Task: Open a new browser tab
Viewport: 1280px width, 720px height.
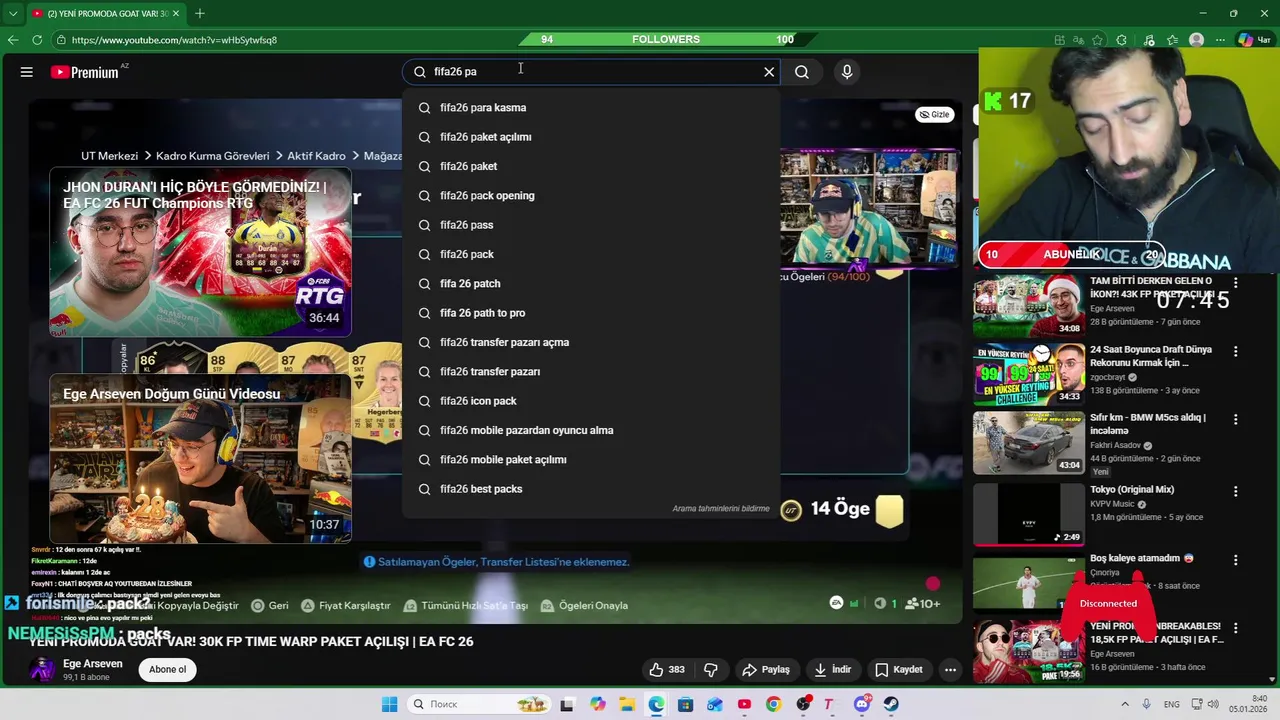Action: (x=200, y=13)
